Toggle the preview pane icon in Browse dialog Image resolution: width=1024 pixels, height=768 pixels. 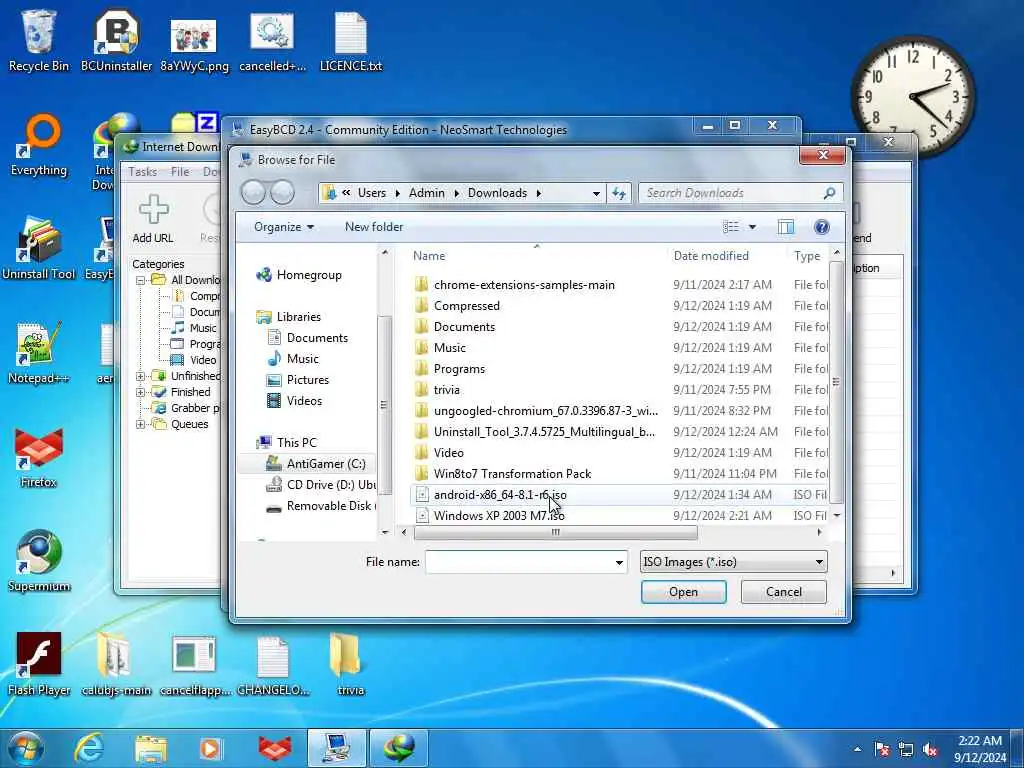[x=786, y=227]
